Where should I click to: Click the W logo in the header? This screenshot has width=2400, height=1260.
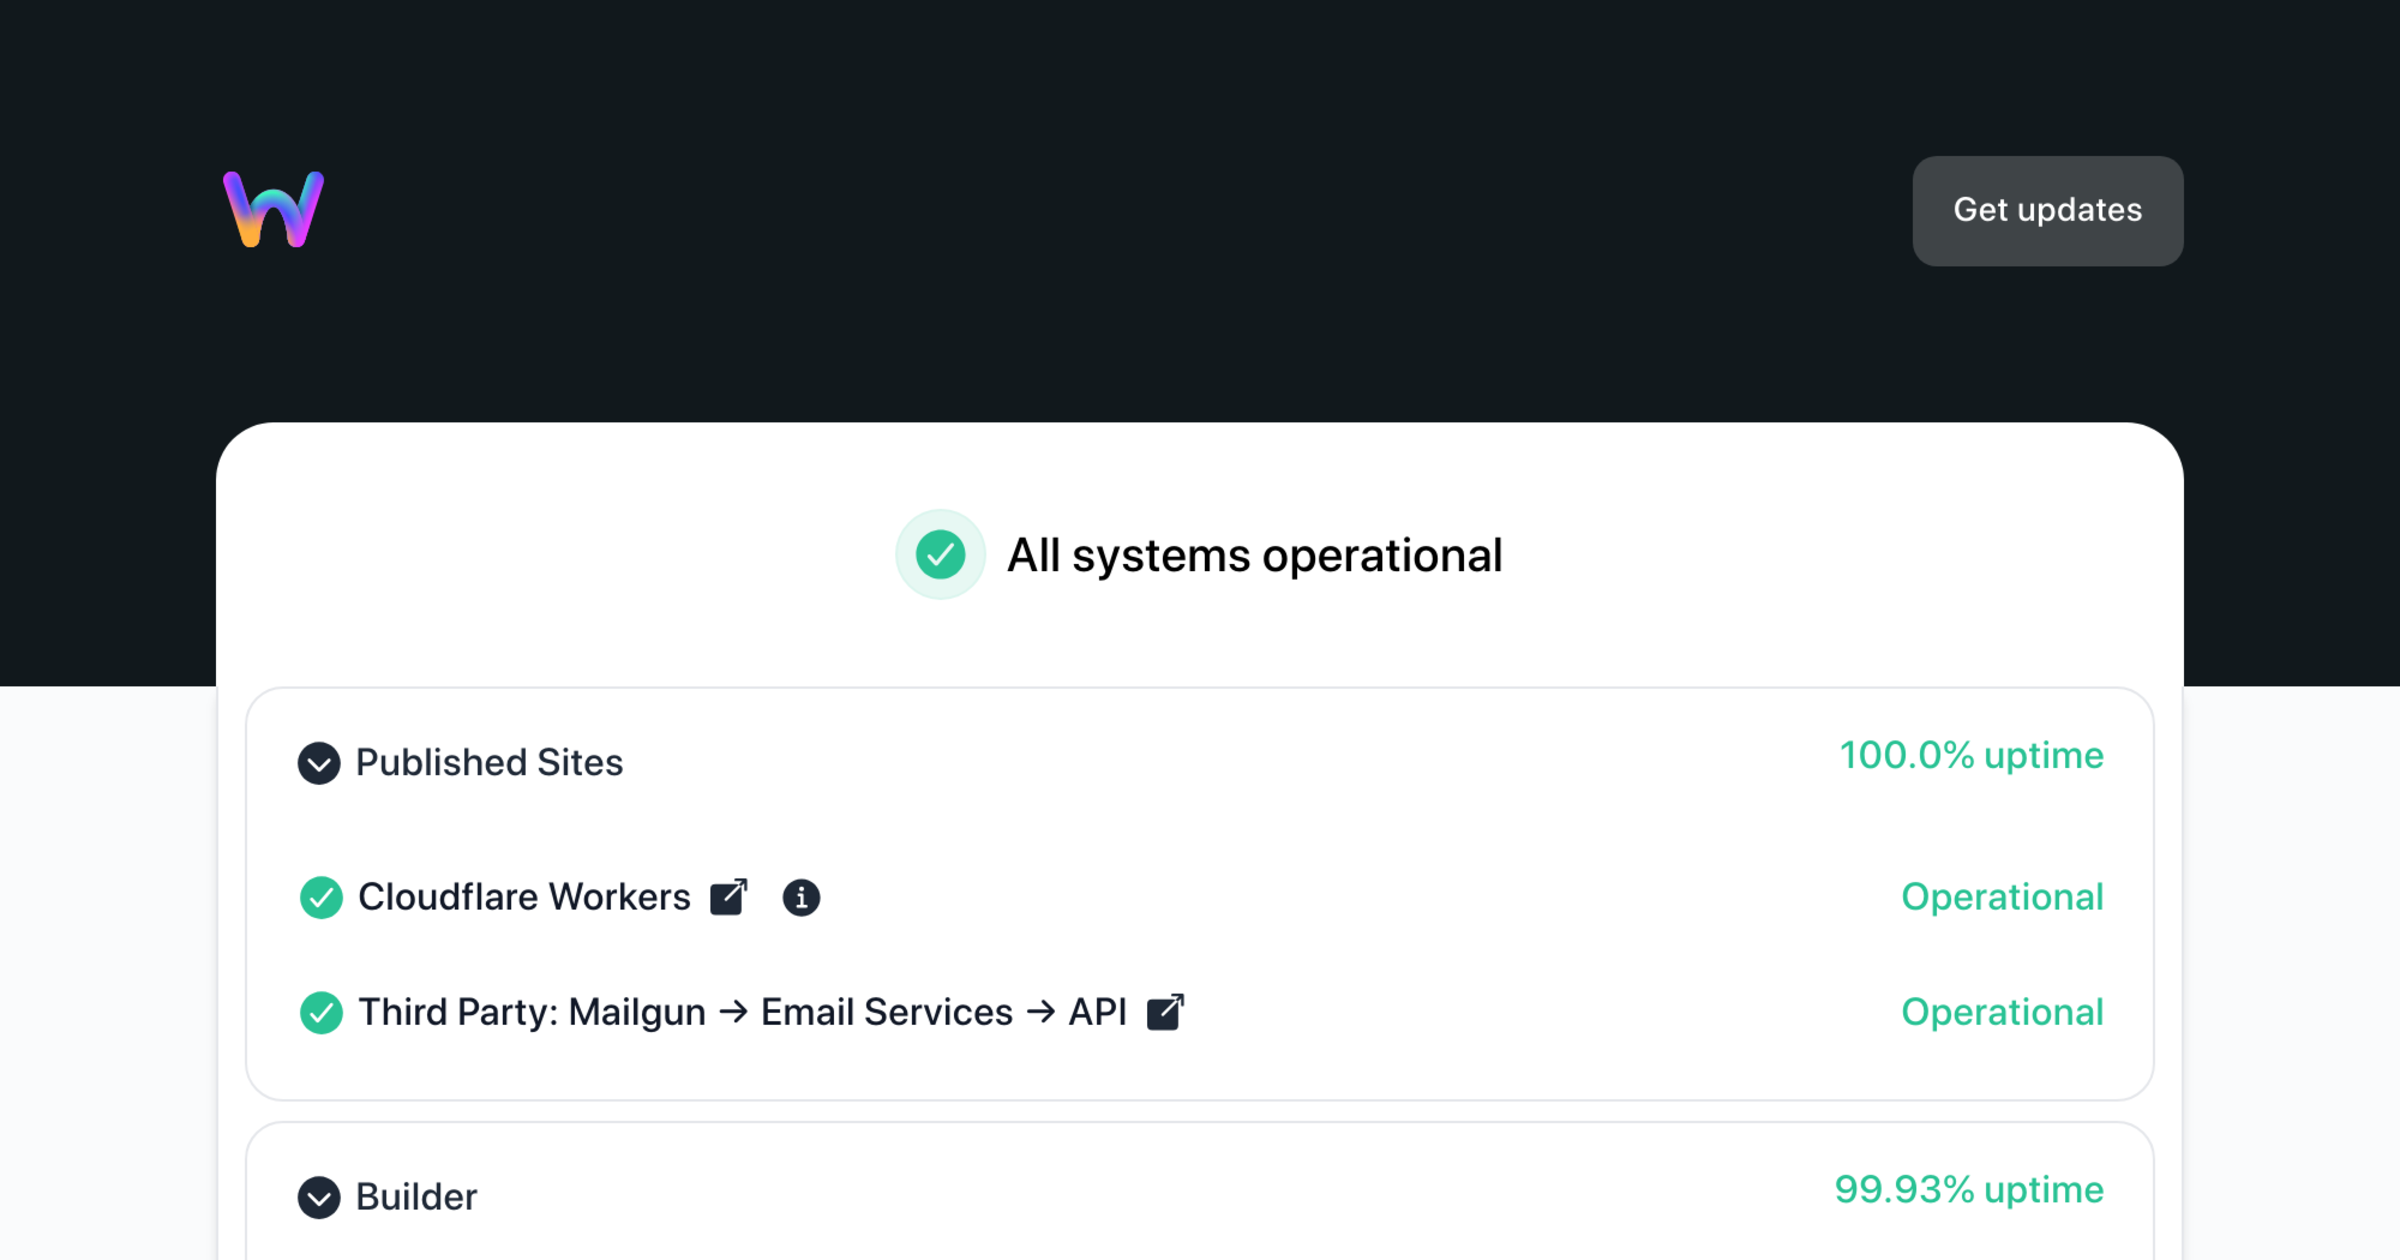(272, 208)
